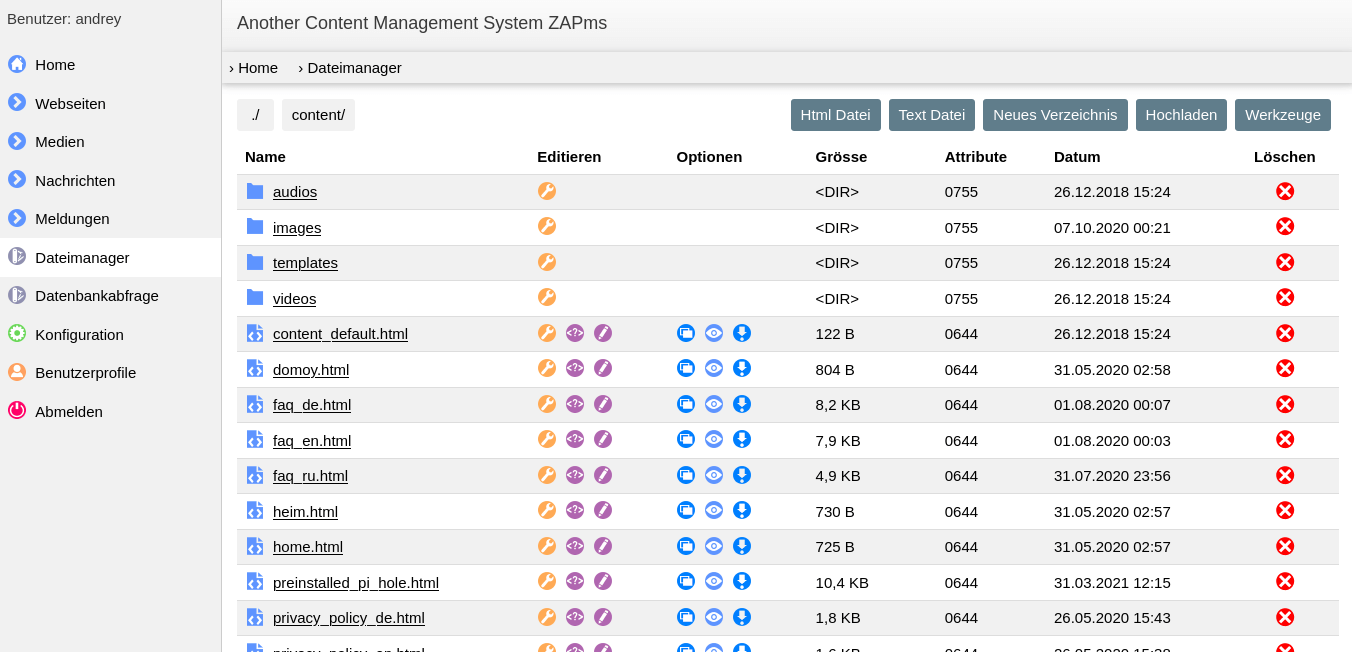
Task: Click code icon for heim.html
Action: pyautogui.click(x=575, y=510)
